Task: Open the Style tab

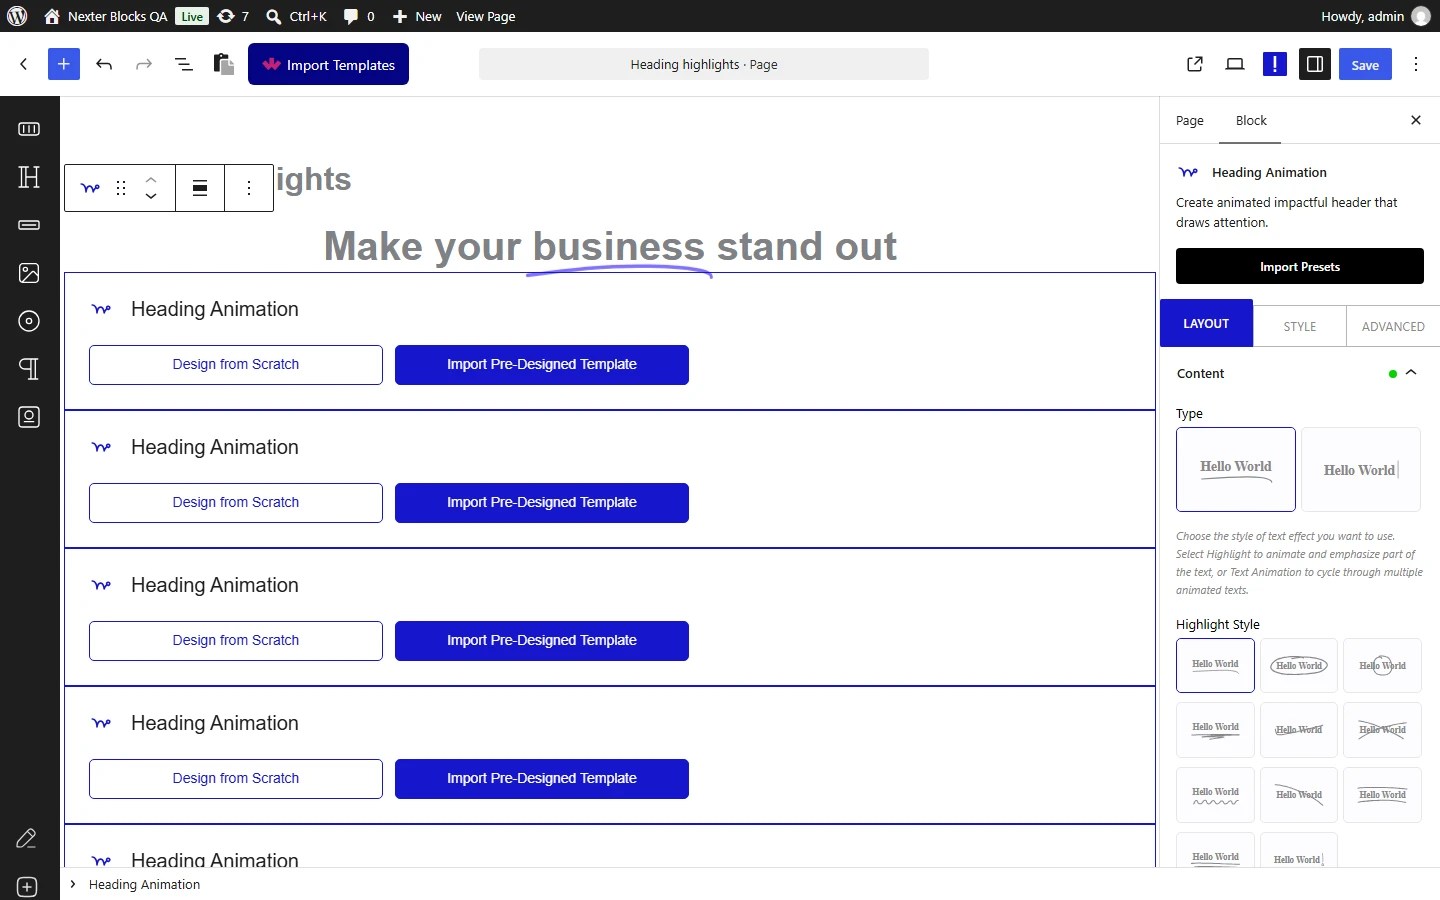Action: click(1300, 326)
